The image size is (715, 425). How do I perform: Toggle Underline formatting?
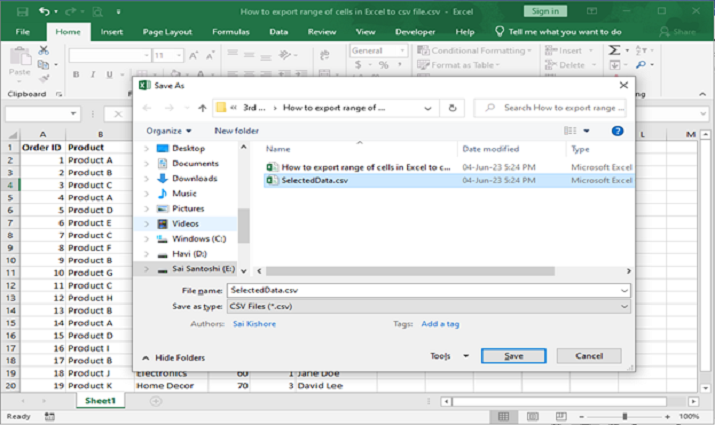tap(109, 74)
